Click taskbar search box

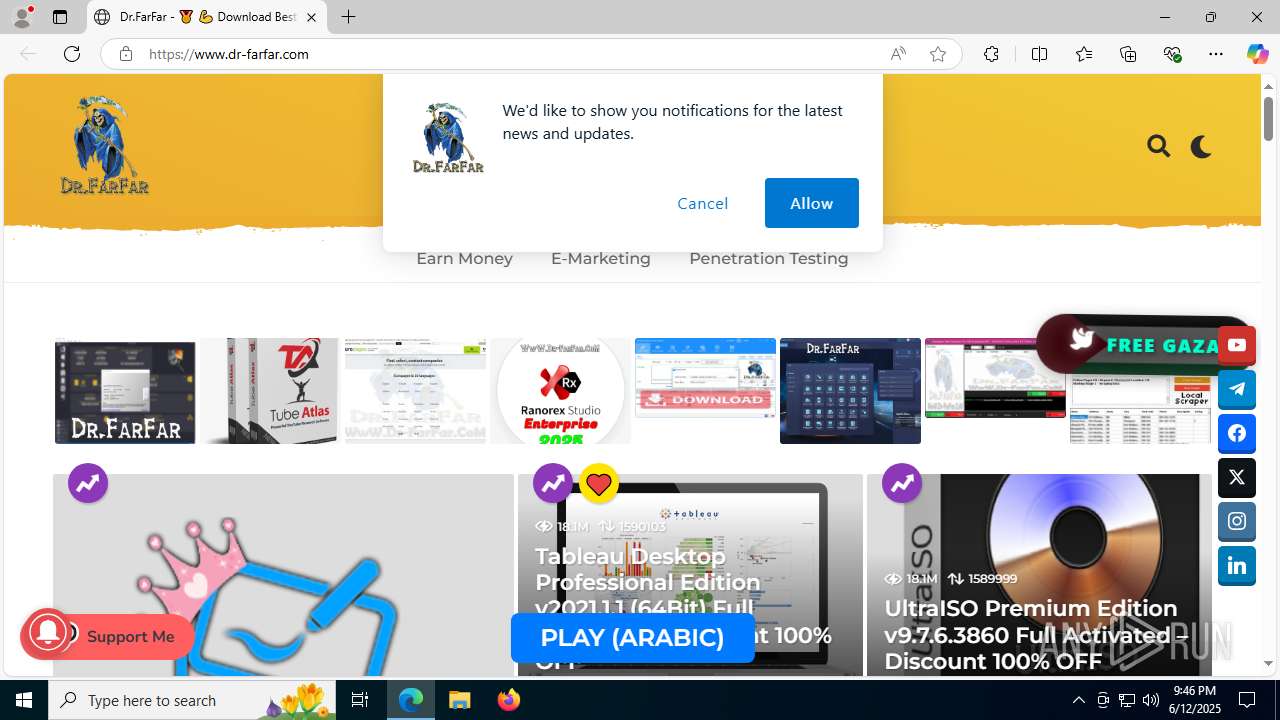tap(193, 700)
